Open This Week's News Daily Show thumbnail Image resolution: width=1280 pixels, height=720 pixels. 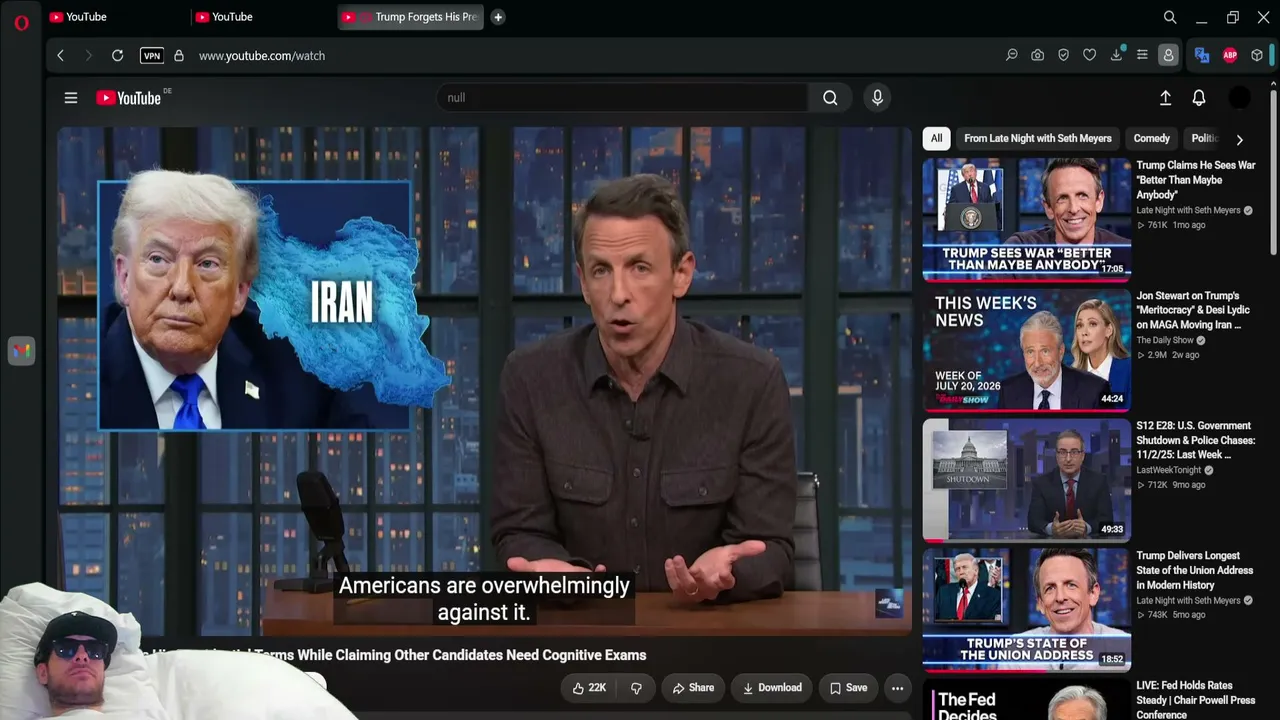point(1026,348)
